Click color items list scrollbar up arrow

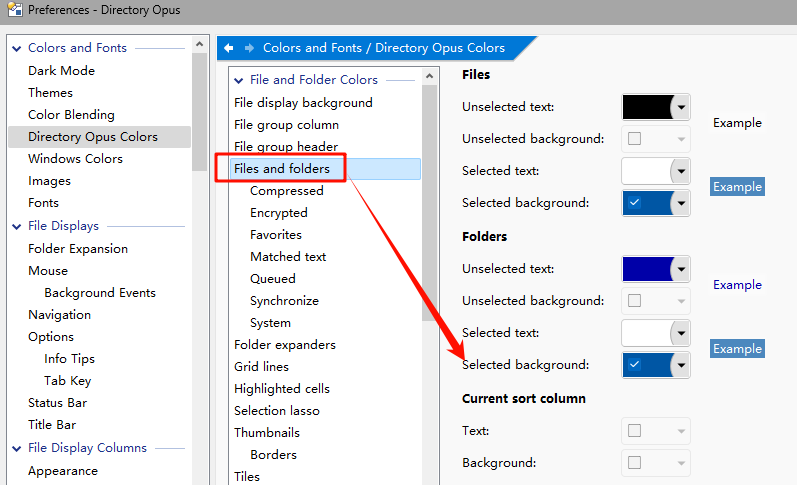430,76
